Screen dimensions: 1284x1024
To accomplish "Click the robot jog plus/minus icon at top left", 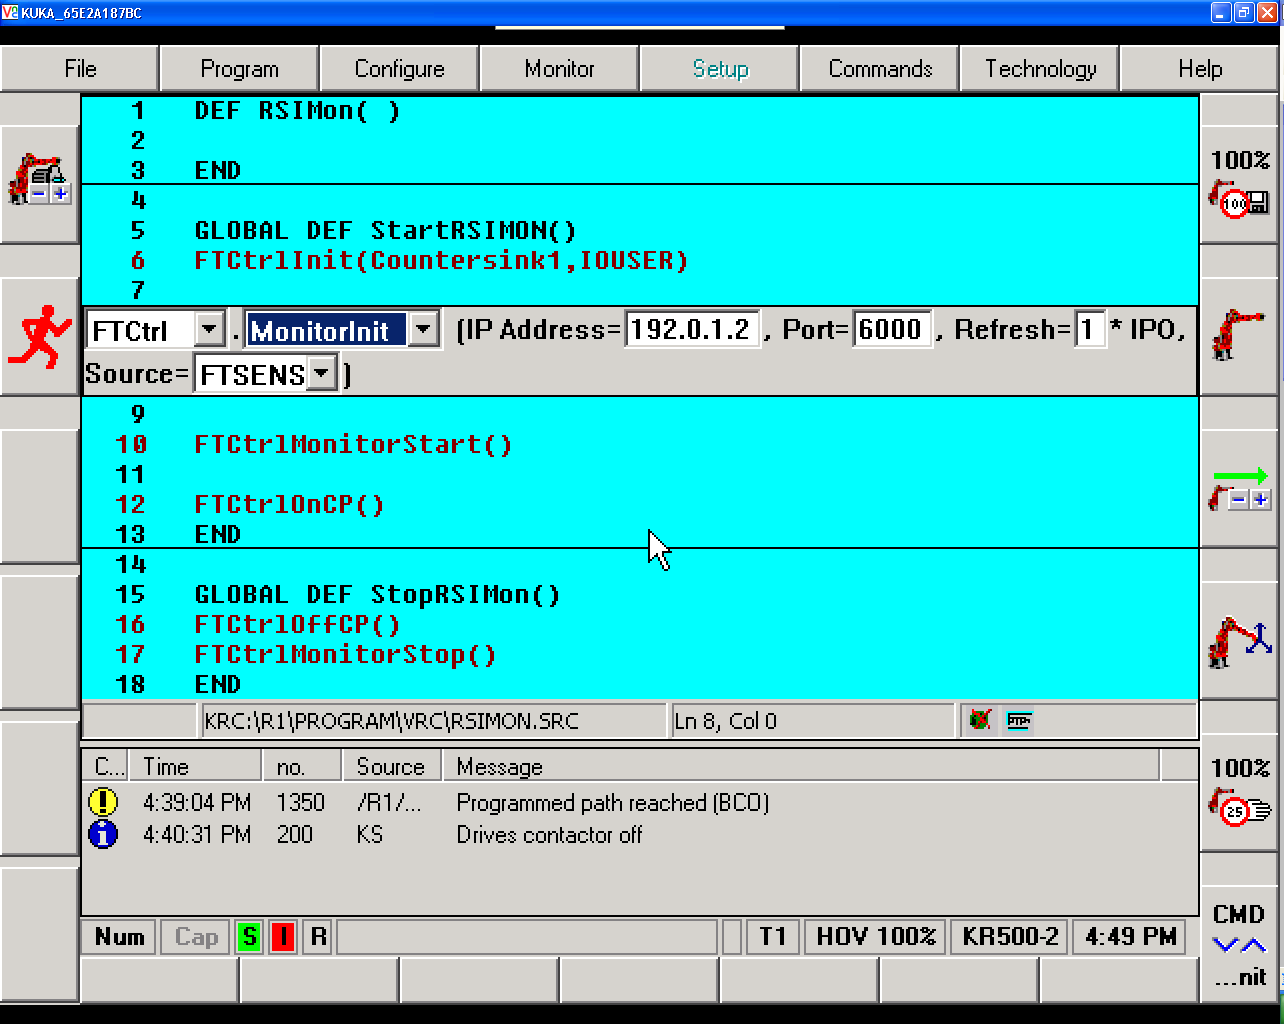I will (40, 180).
